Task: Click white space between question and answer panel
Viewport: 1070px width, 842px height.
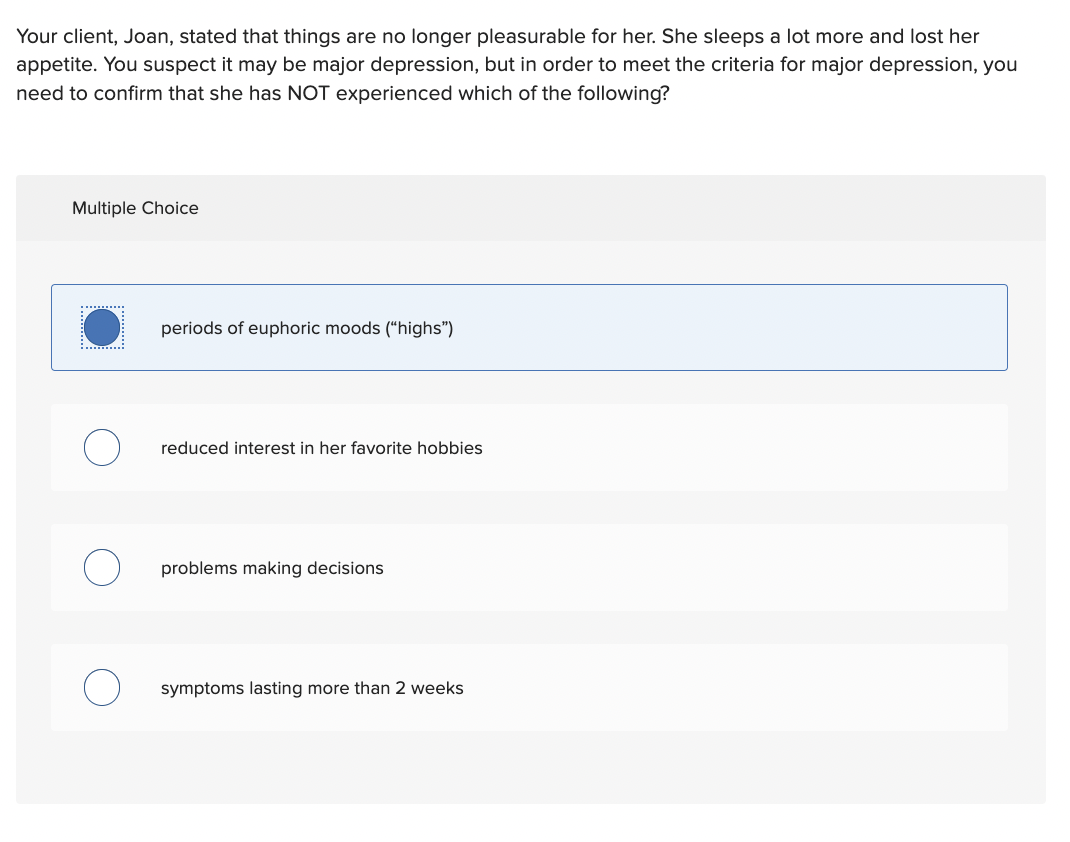Action: 530,142
